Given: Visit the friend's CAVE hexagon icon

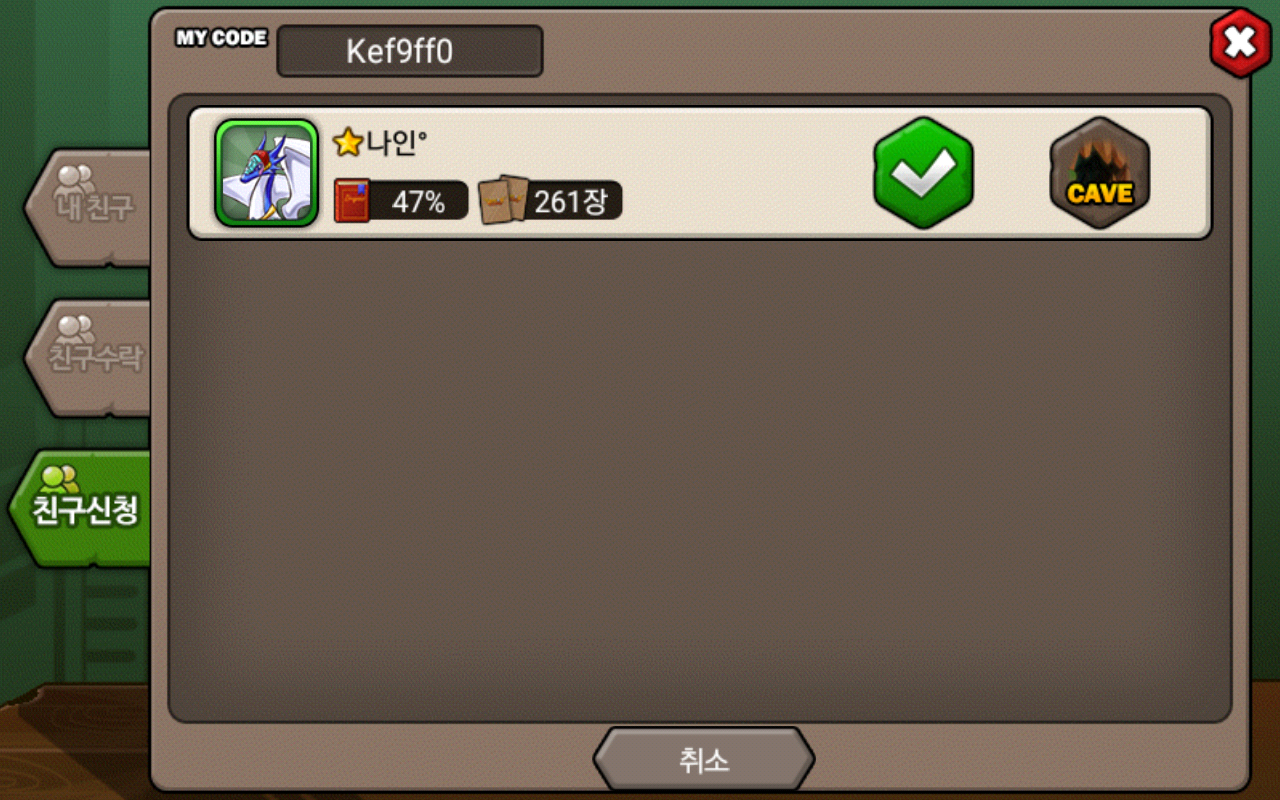Looking at the screenshot, I should pyautogui.click(x=1100, y=173).
